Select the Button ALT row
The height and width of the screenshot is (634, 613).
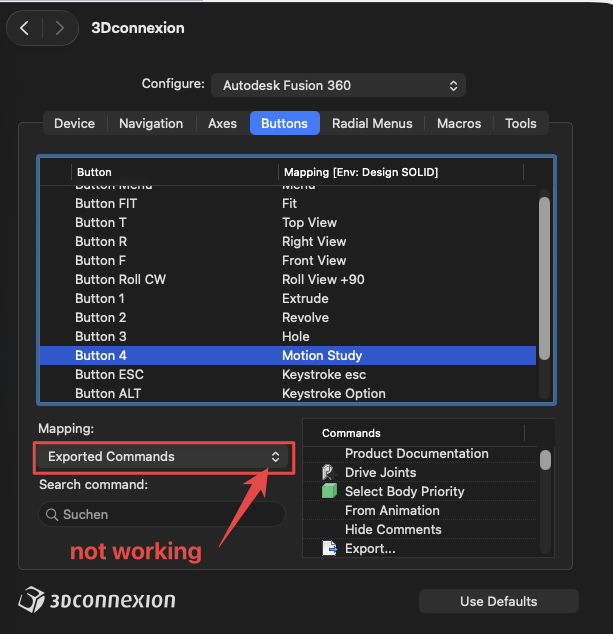pyautogui.click(x=288, y=393)
